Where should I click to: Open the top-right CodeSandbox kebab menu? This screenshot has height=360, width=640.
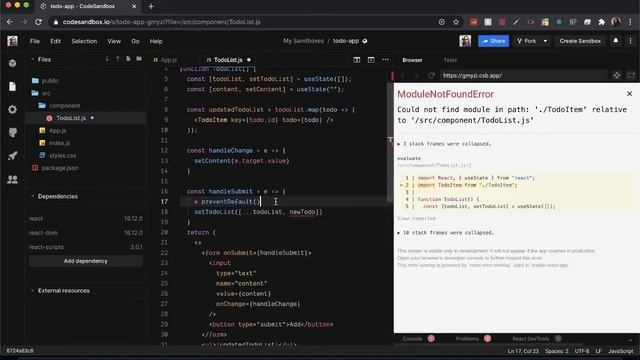pyautogui.click(x=631, y=41)
